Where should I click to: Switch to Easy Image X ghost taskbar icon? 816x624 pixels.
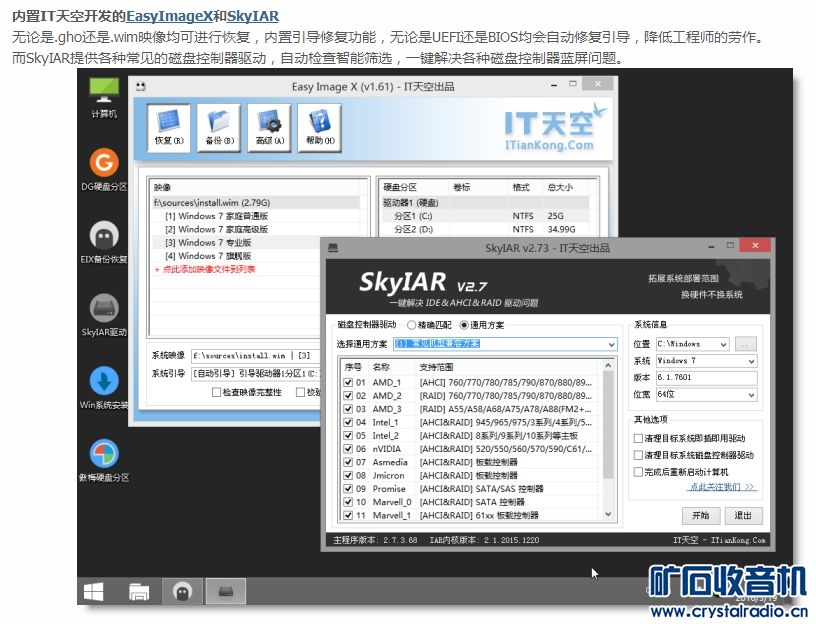[x=182, y=592]
